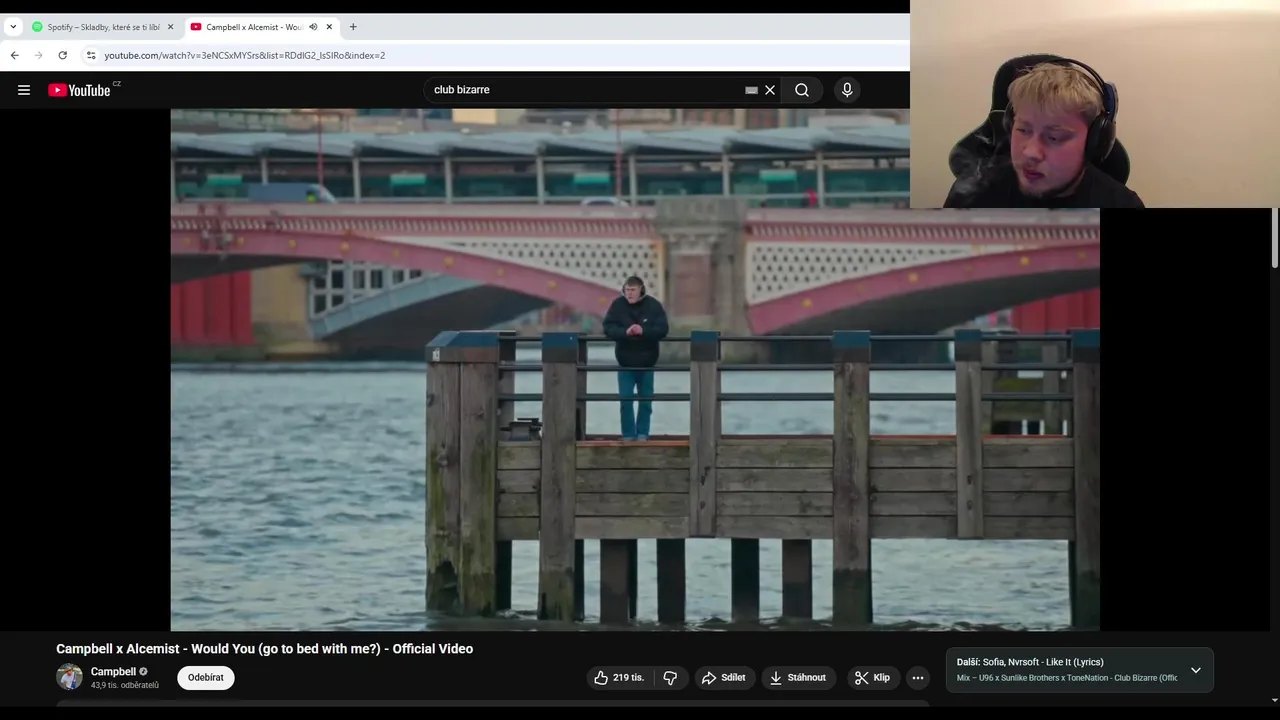Open Campbell channel avatar
1280x720 pixels.
[x=69, y=677]
